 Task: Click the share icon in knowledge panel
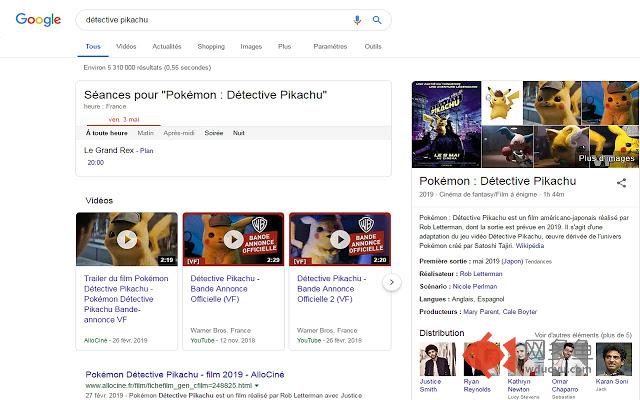coord(621,182)
